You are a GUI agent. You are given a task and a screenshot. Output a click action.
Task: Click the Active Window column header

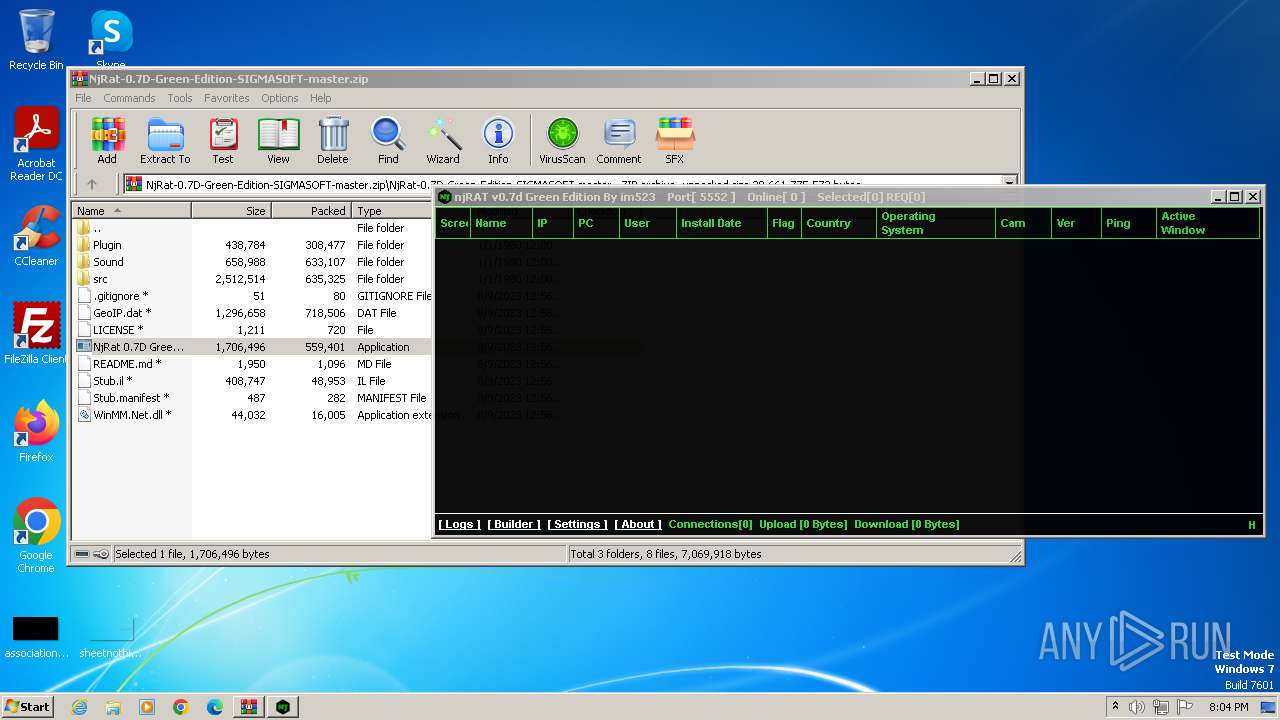click(1207, 223)
